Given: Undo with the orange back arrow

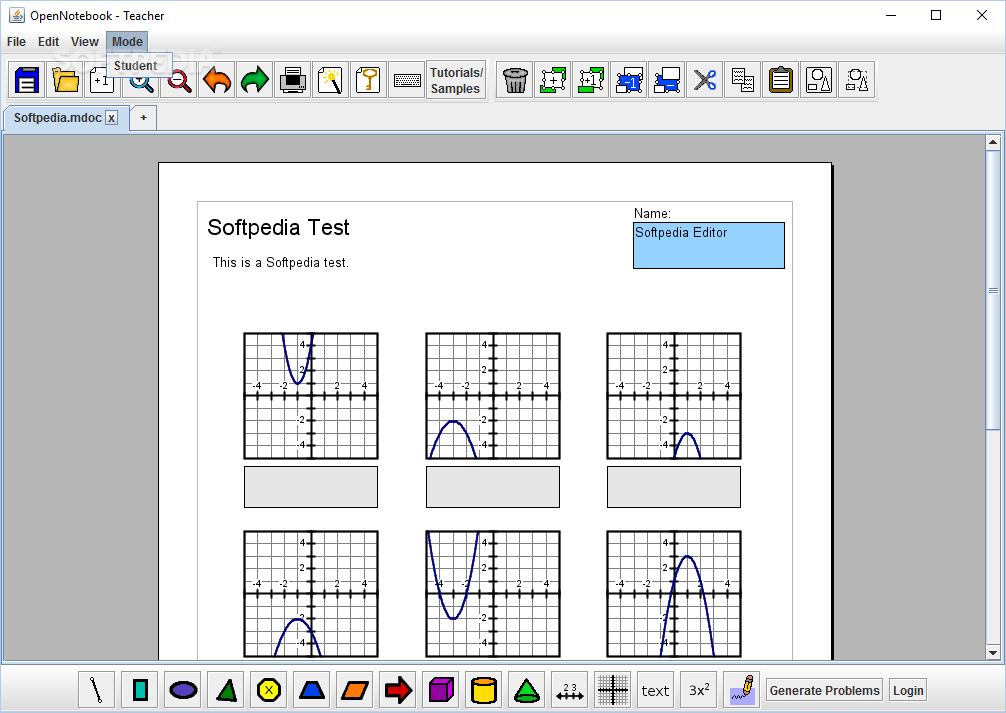Looking at the screenshot, I should click(217, 80).
